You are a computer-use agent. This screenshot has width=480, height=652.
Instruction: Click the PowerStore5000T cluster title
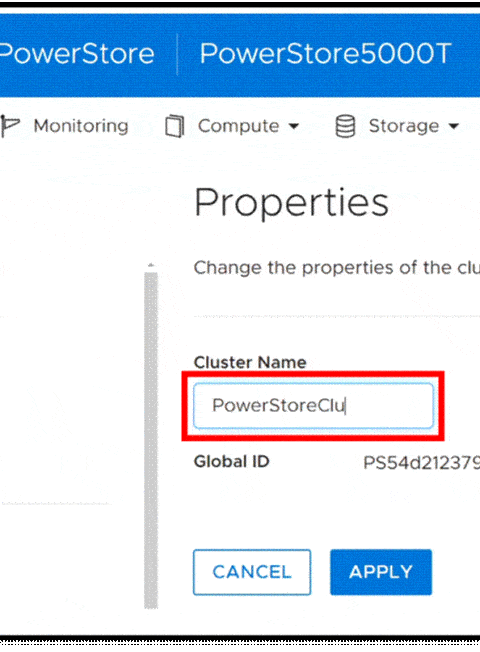tap(325, 54)
